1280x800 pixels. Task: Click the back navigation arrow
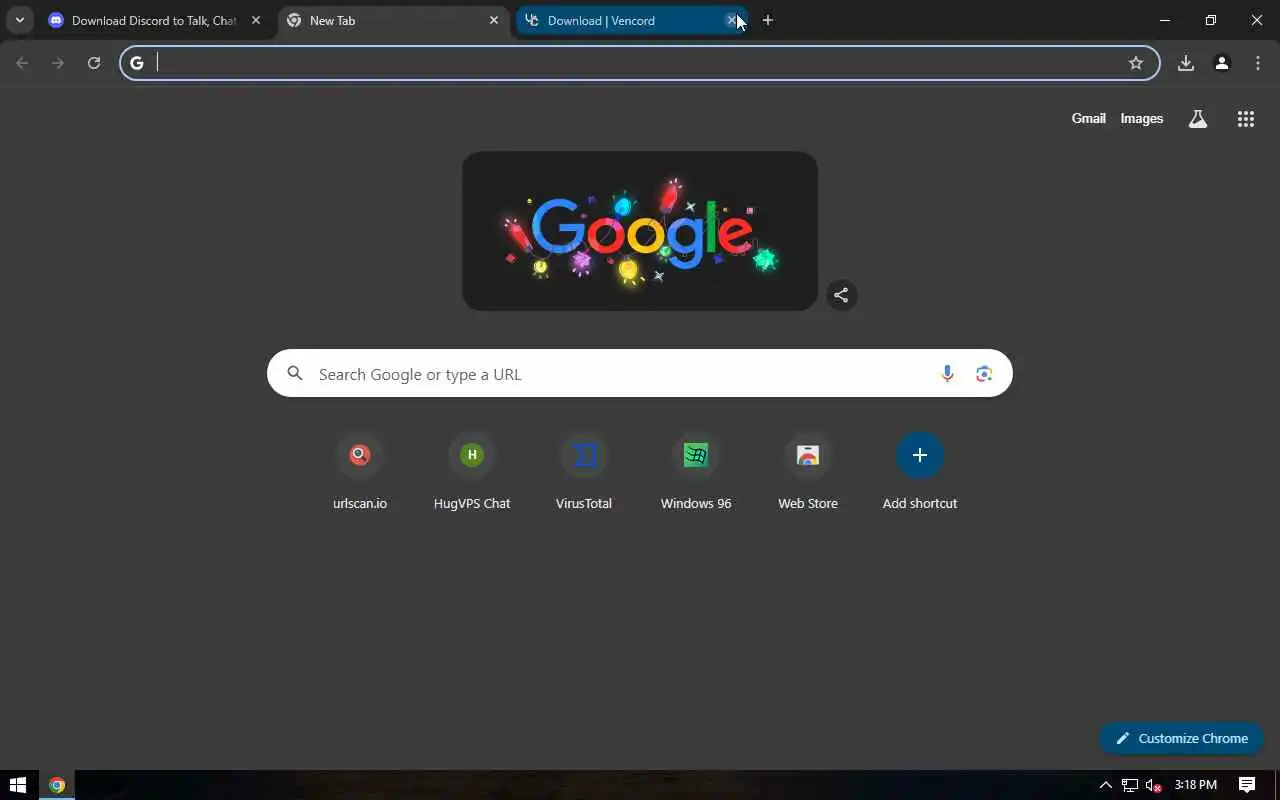pyautogui.click(x=22, y=63)
